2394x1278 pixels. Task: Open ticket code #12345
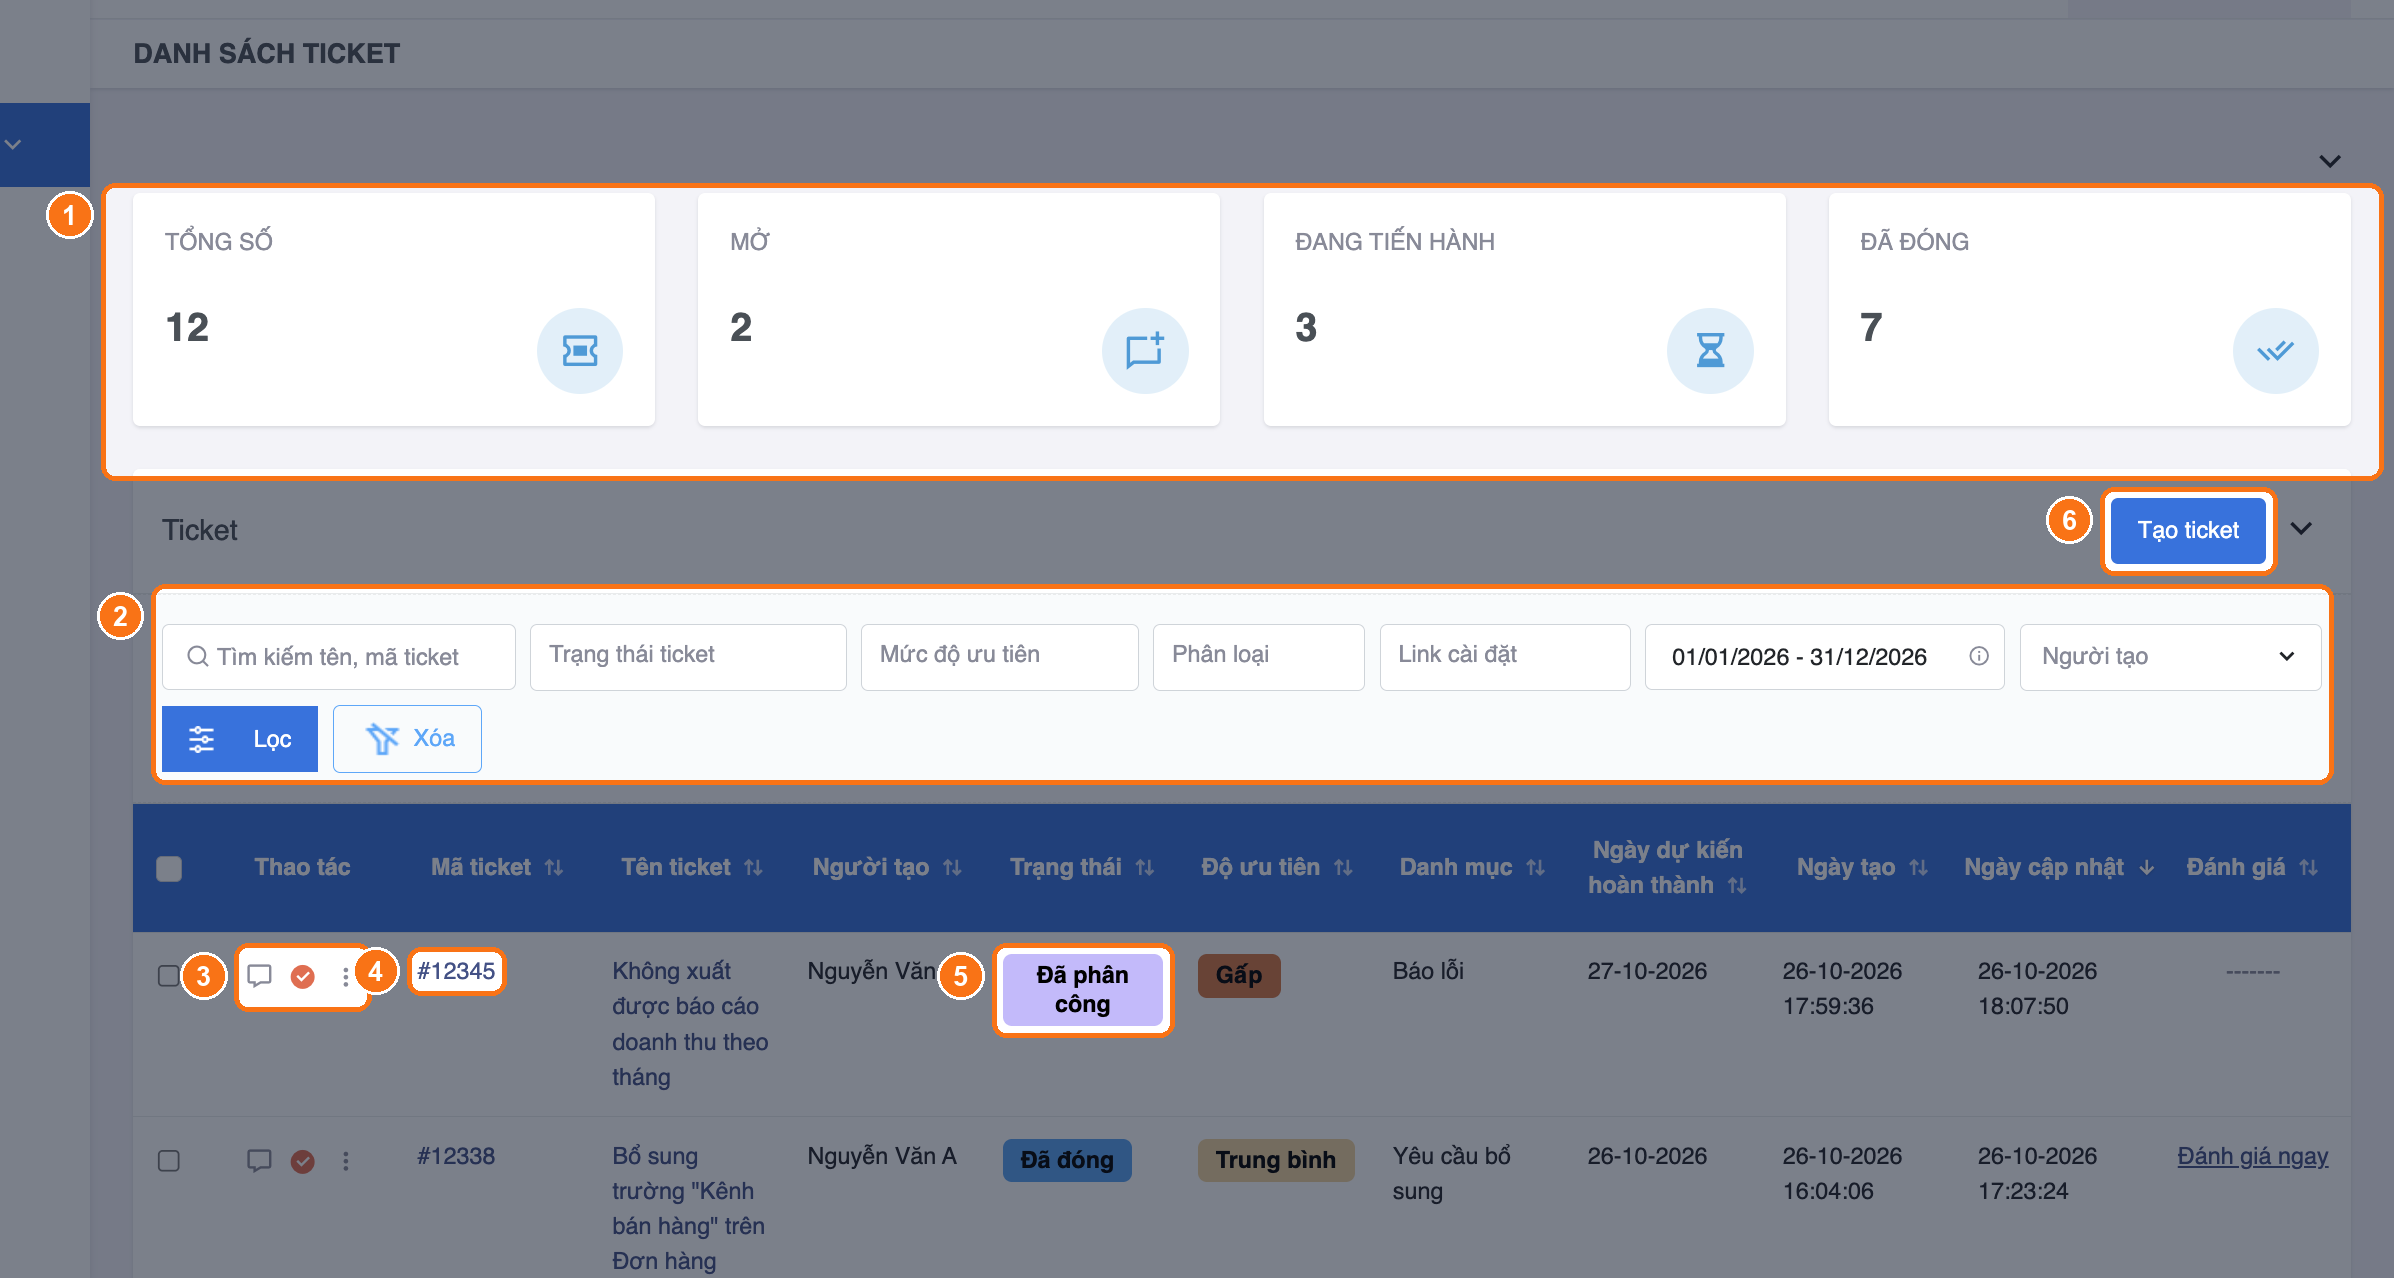(456, 971)
